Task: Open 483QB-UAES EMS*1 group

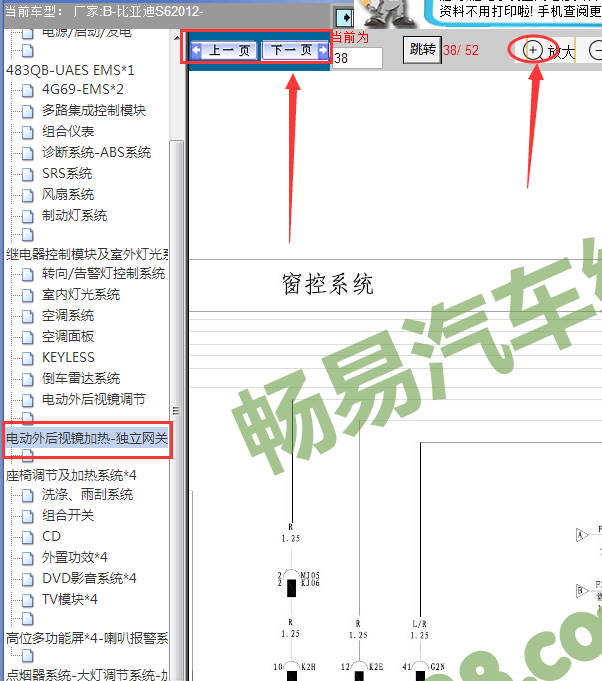Action: (x=70, y=70)
